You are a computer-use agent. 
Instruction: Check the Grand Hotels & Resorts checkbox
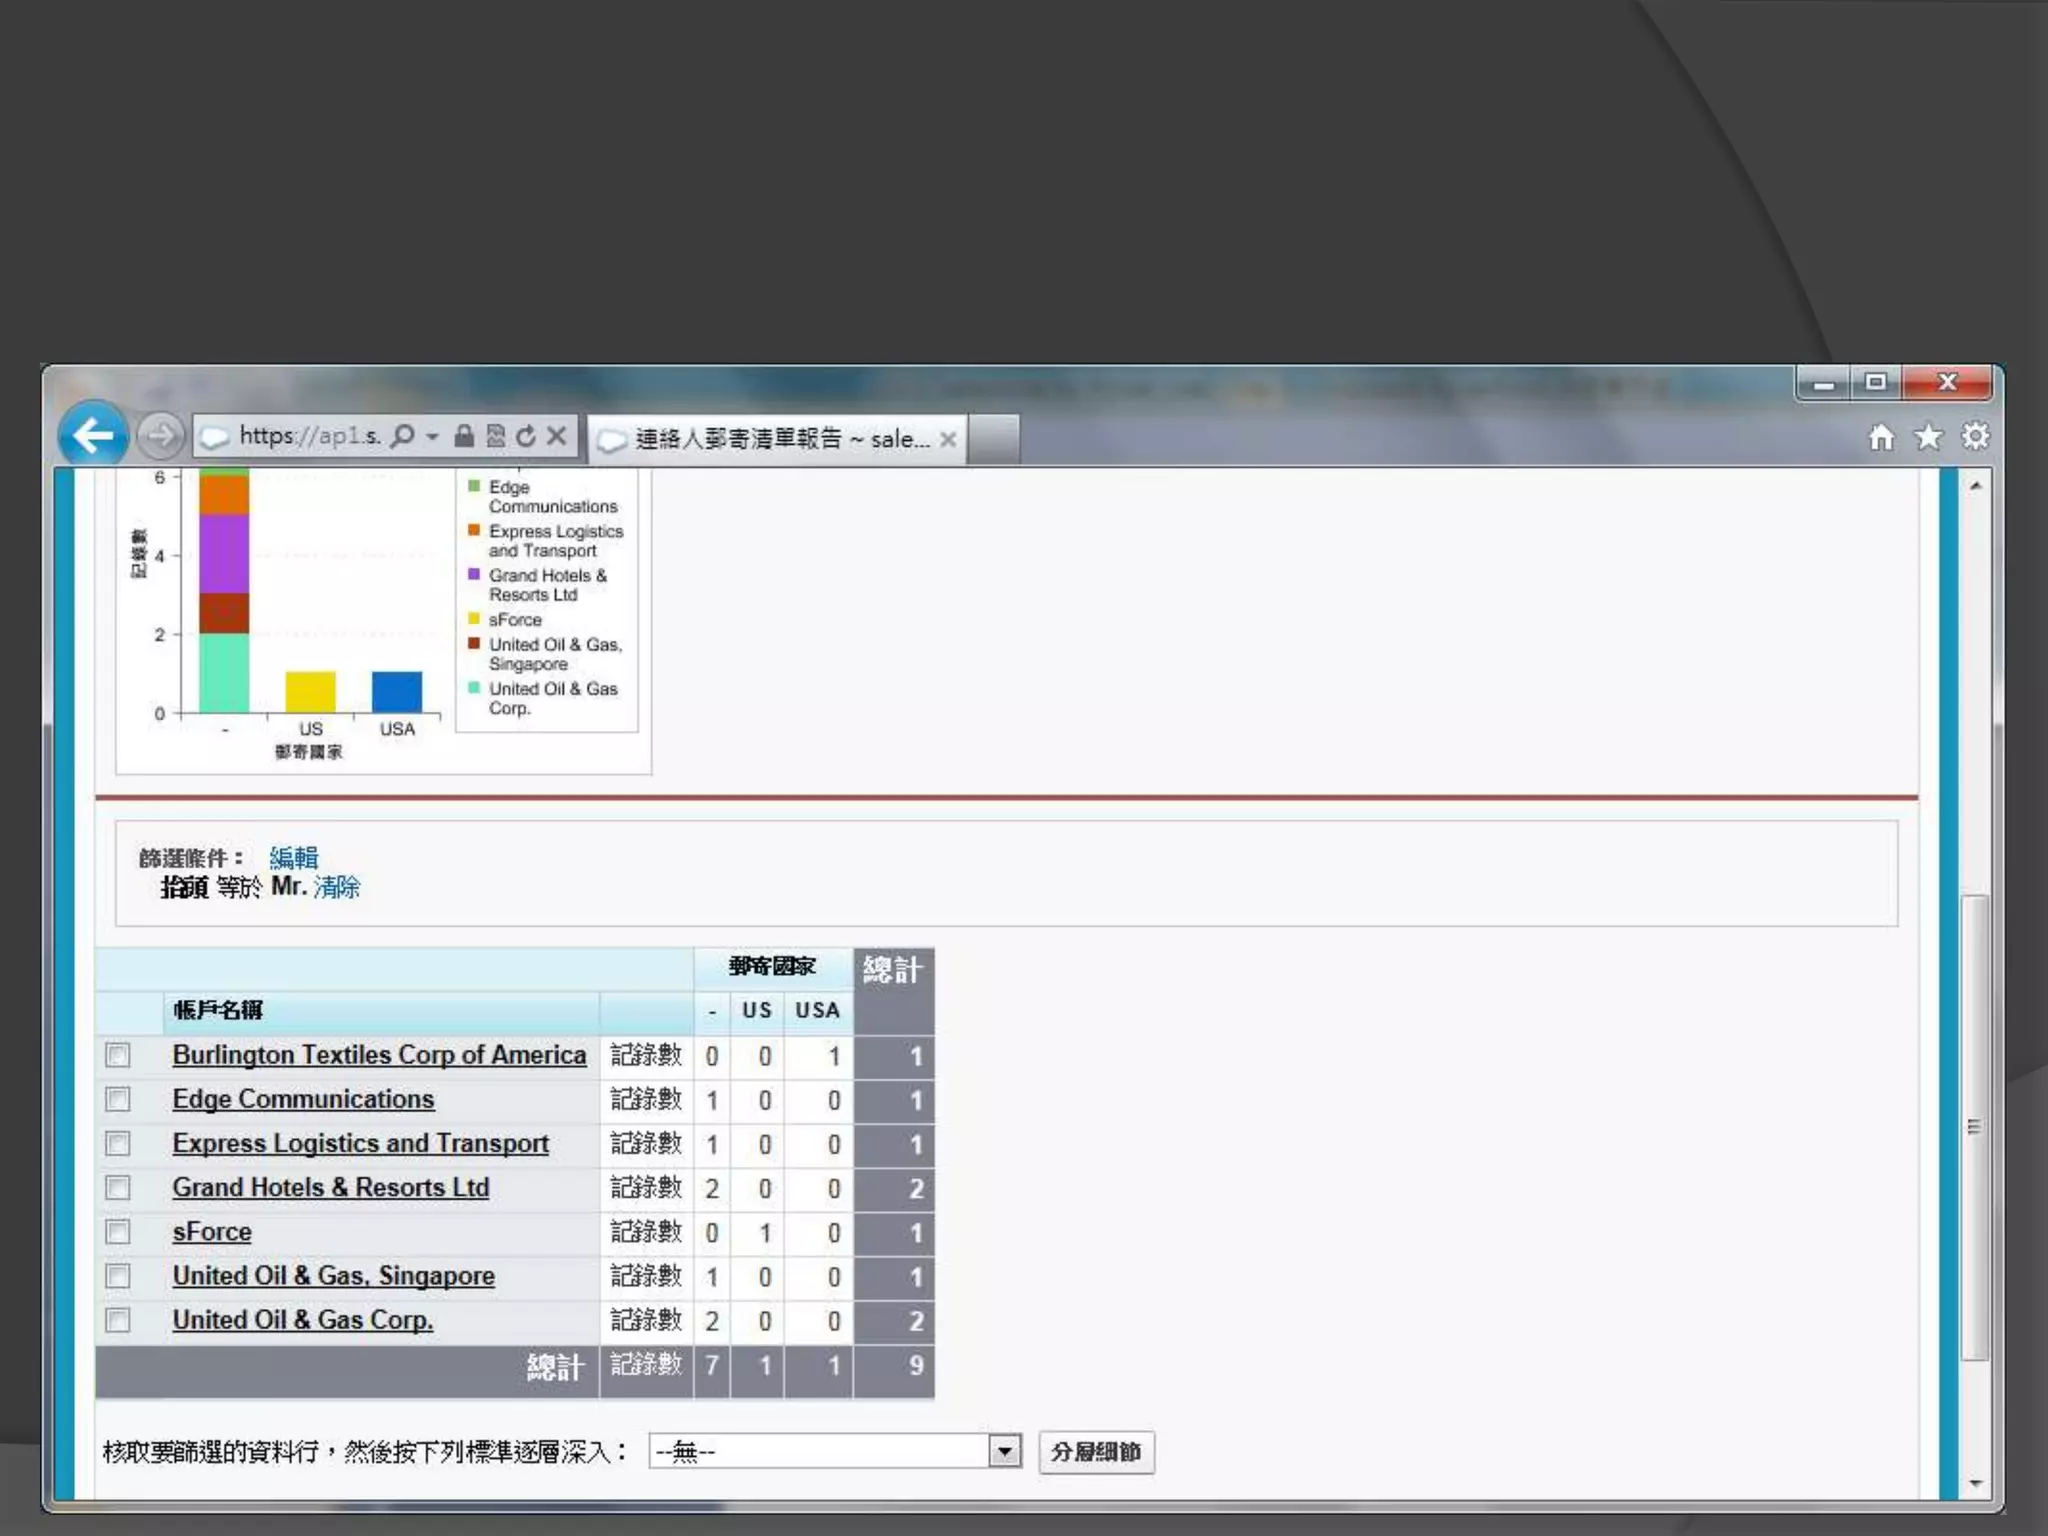[x=118, y=1188]
